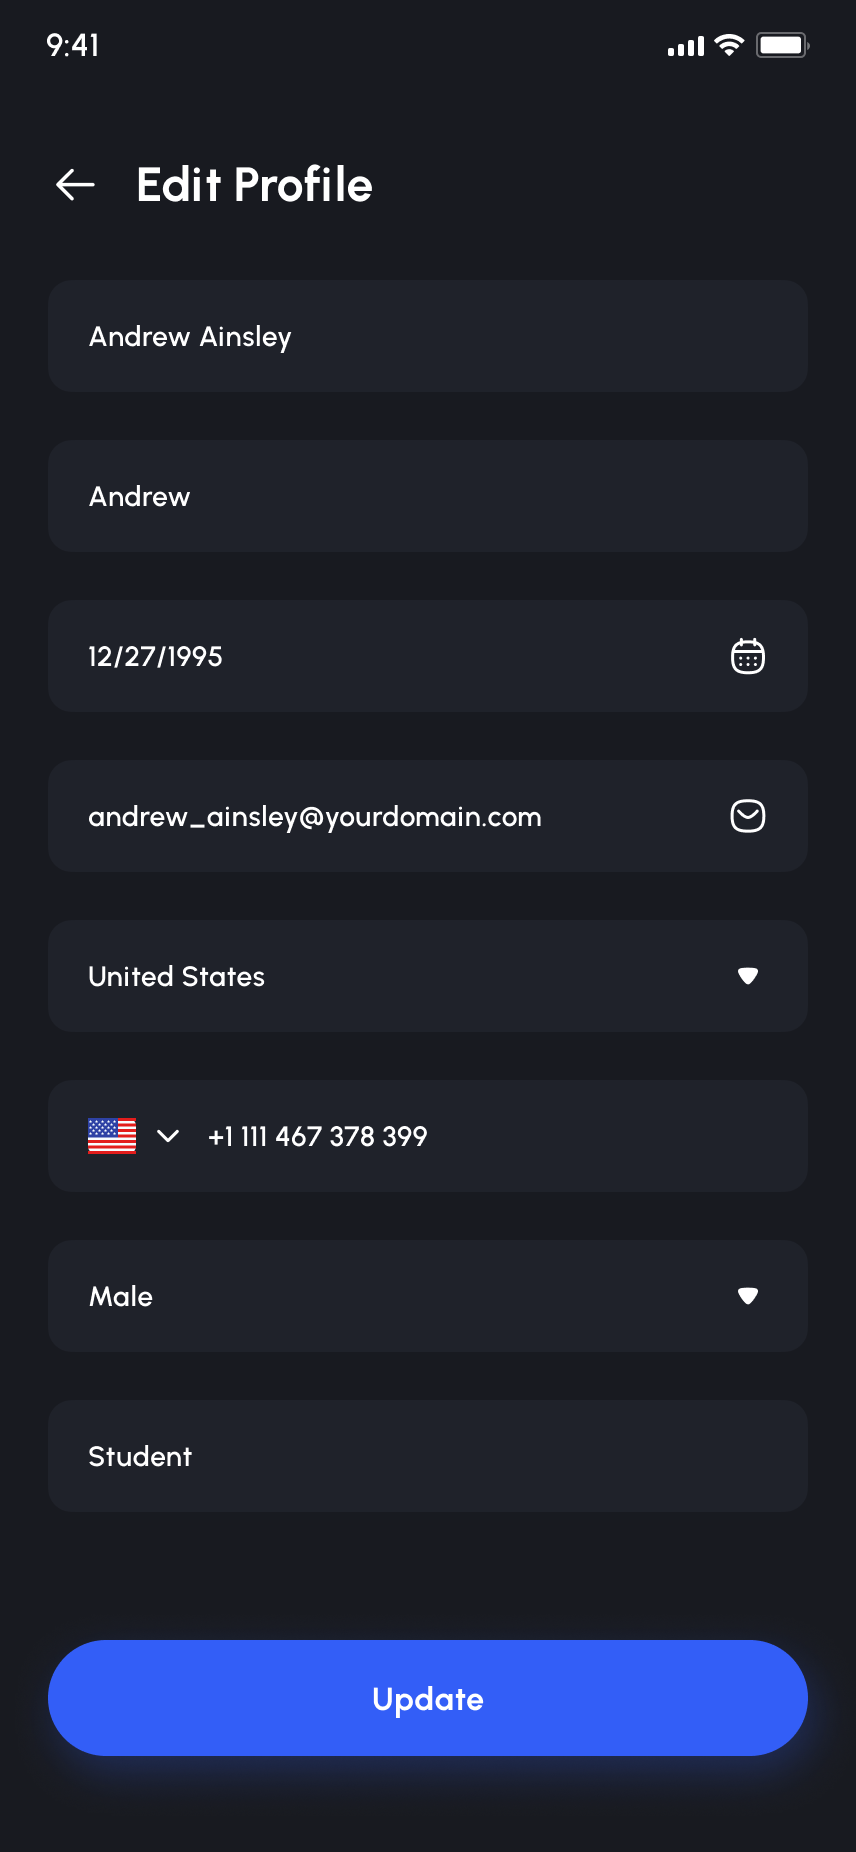The height and width of the screenshot is (1852, 856).
Task: Check the Wi-Fi status icon
Action: coord(730,46)
